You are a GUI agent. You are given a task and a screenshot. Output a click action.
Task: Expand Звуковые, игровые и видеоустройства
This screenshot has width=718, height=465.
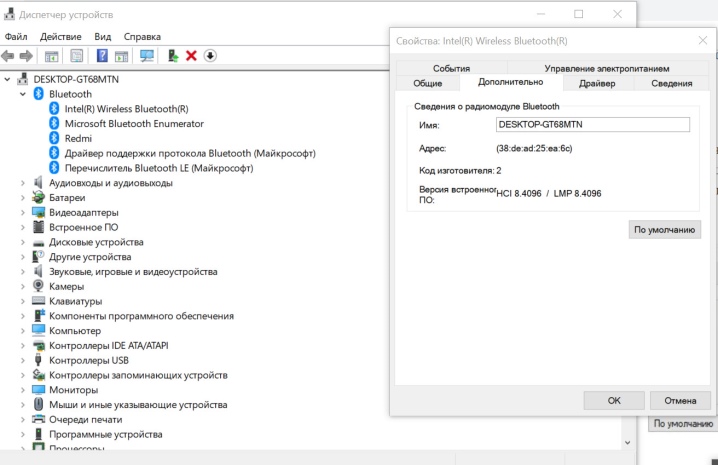pyautogui.click(x=22, y=272)
